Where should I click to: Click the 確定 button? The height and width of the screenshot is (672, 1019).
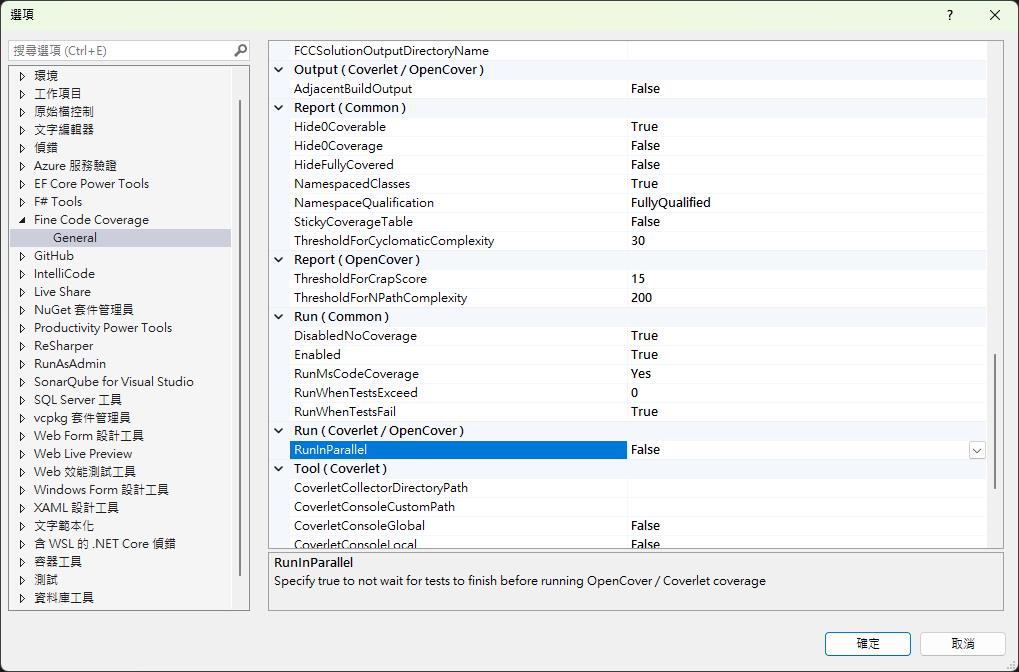pos(867,643)
